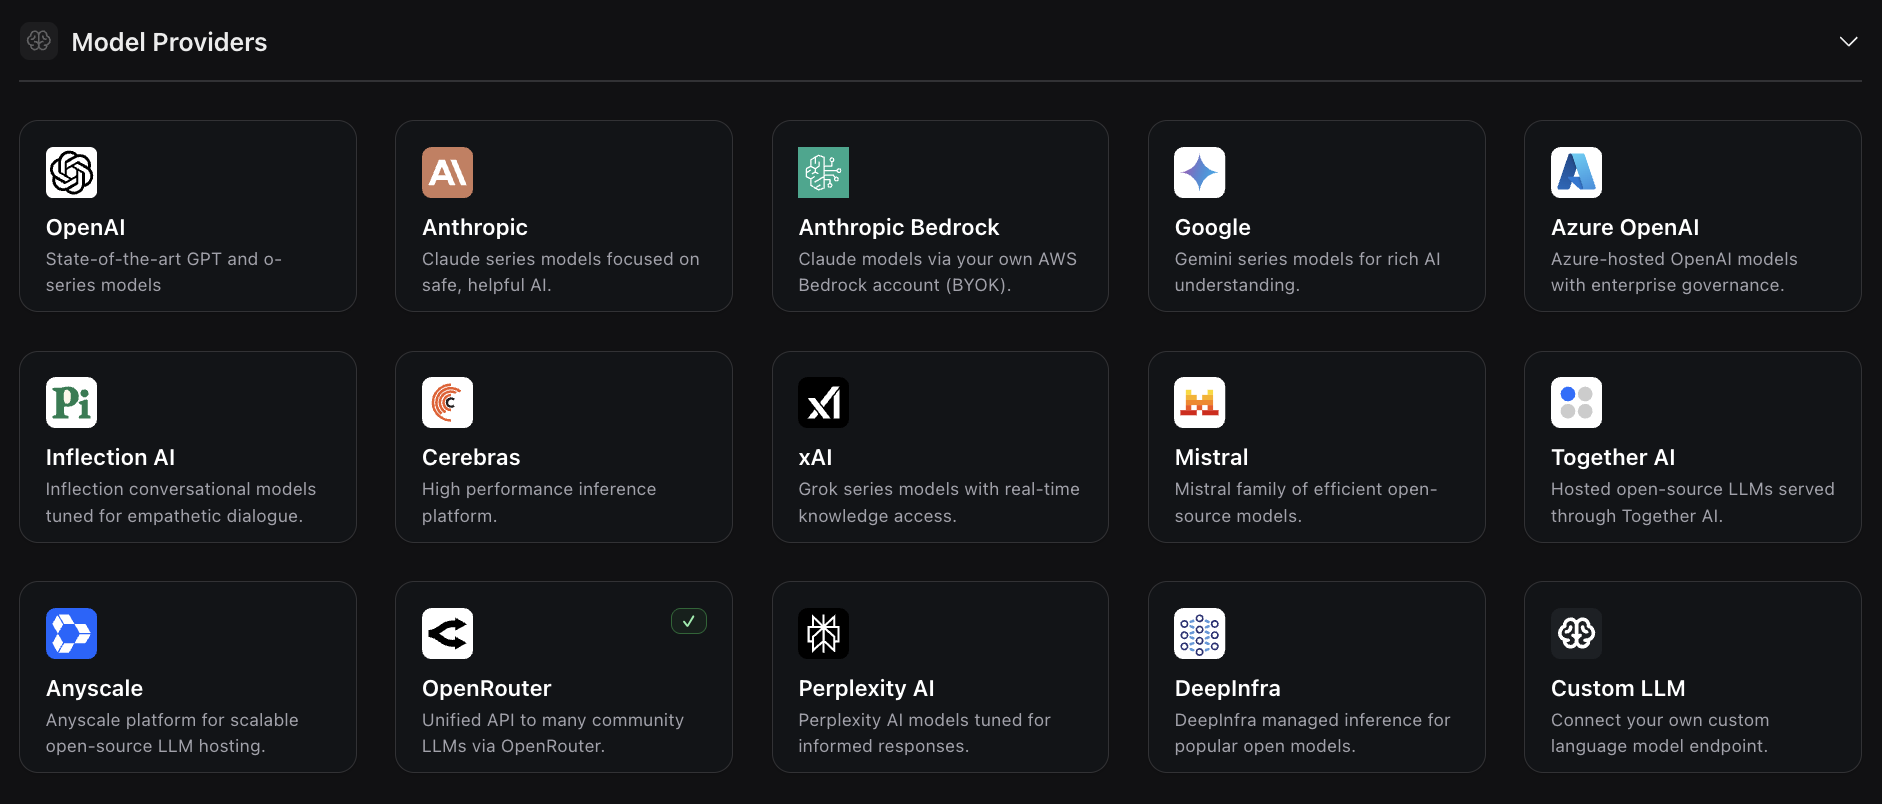Image resolution: width=1882 pixels, height=804 pixels.
Task: Select the Anthropic logo icon
Action: point(447,172)
